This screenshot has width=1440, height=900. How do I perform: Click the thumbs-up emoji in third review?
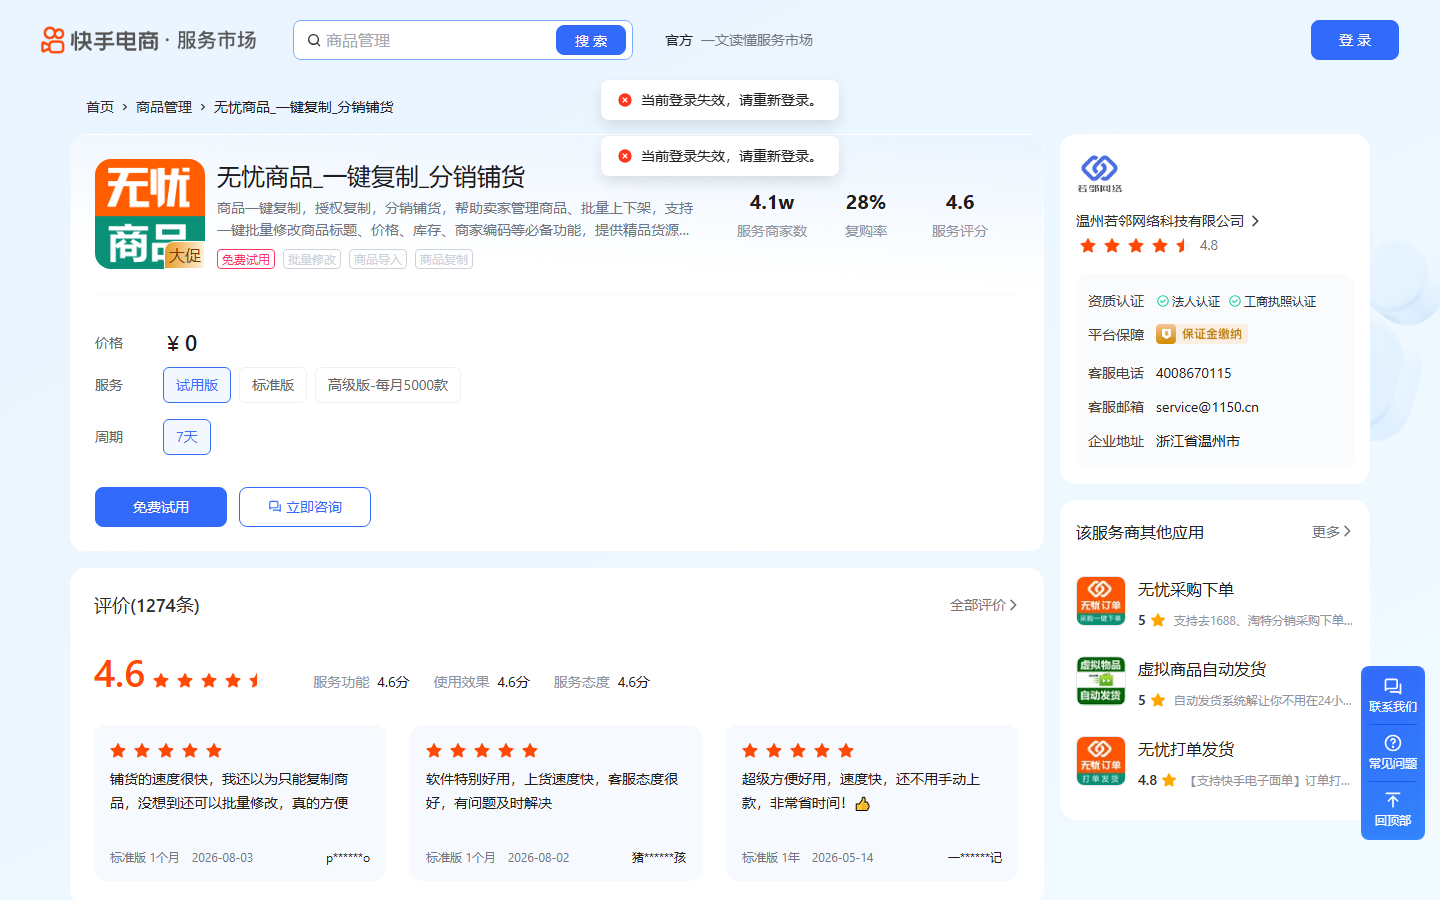click(x=862, y=803)
